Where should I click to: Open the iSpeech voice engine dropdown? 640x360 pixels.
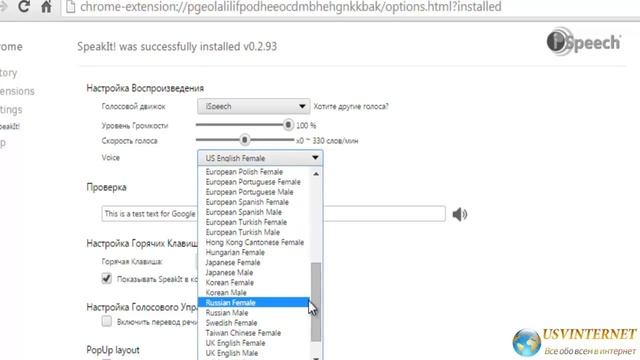pos(253,107)
